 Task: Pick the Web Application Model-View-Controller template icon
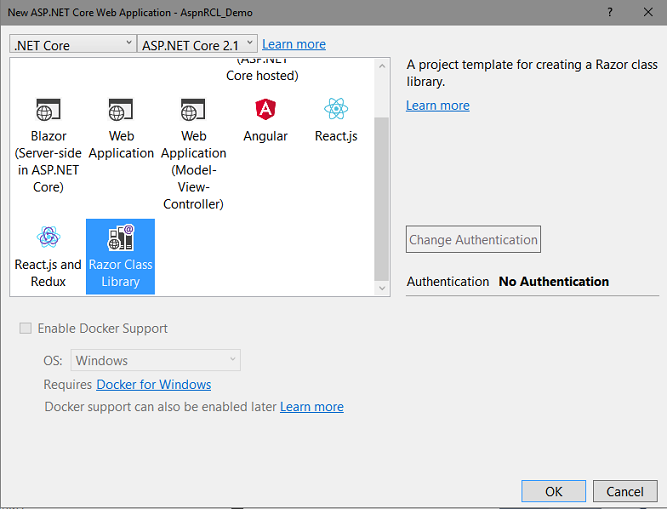(193, 110)
